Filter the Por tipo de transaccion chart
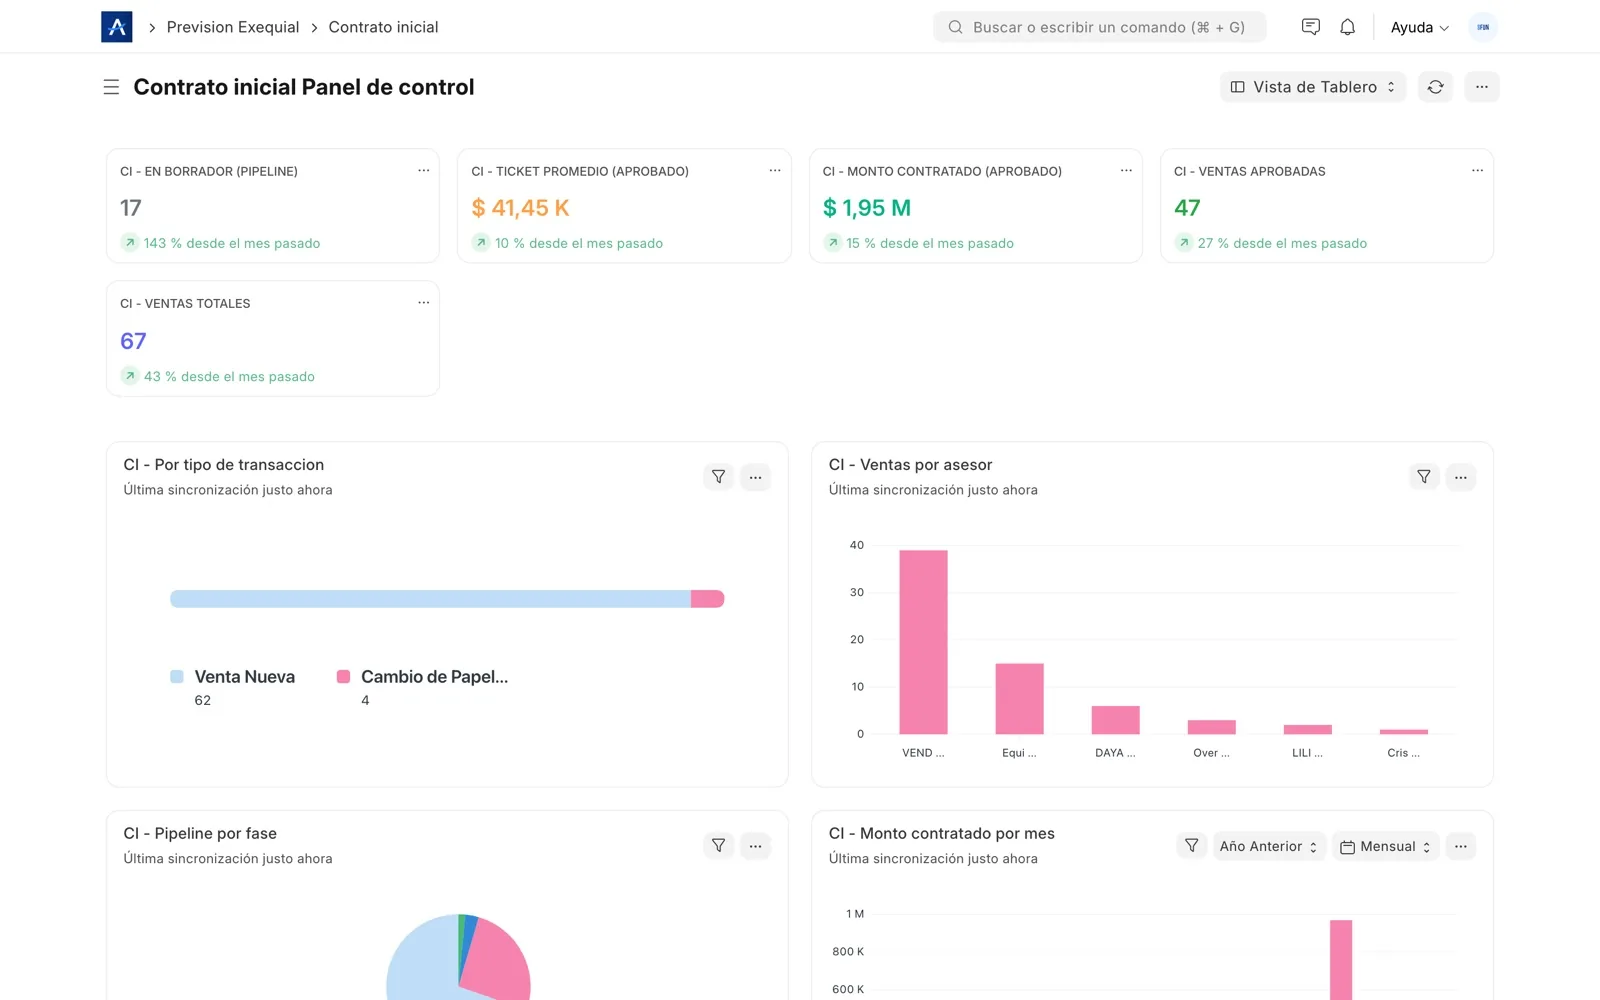This screenshot has height=1000, width=1600. [x=719, y=477]
